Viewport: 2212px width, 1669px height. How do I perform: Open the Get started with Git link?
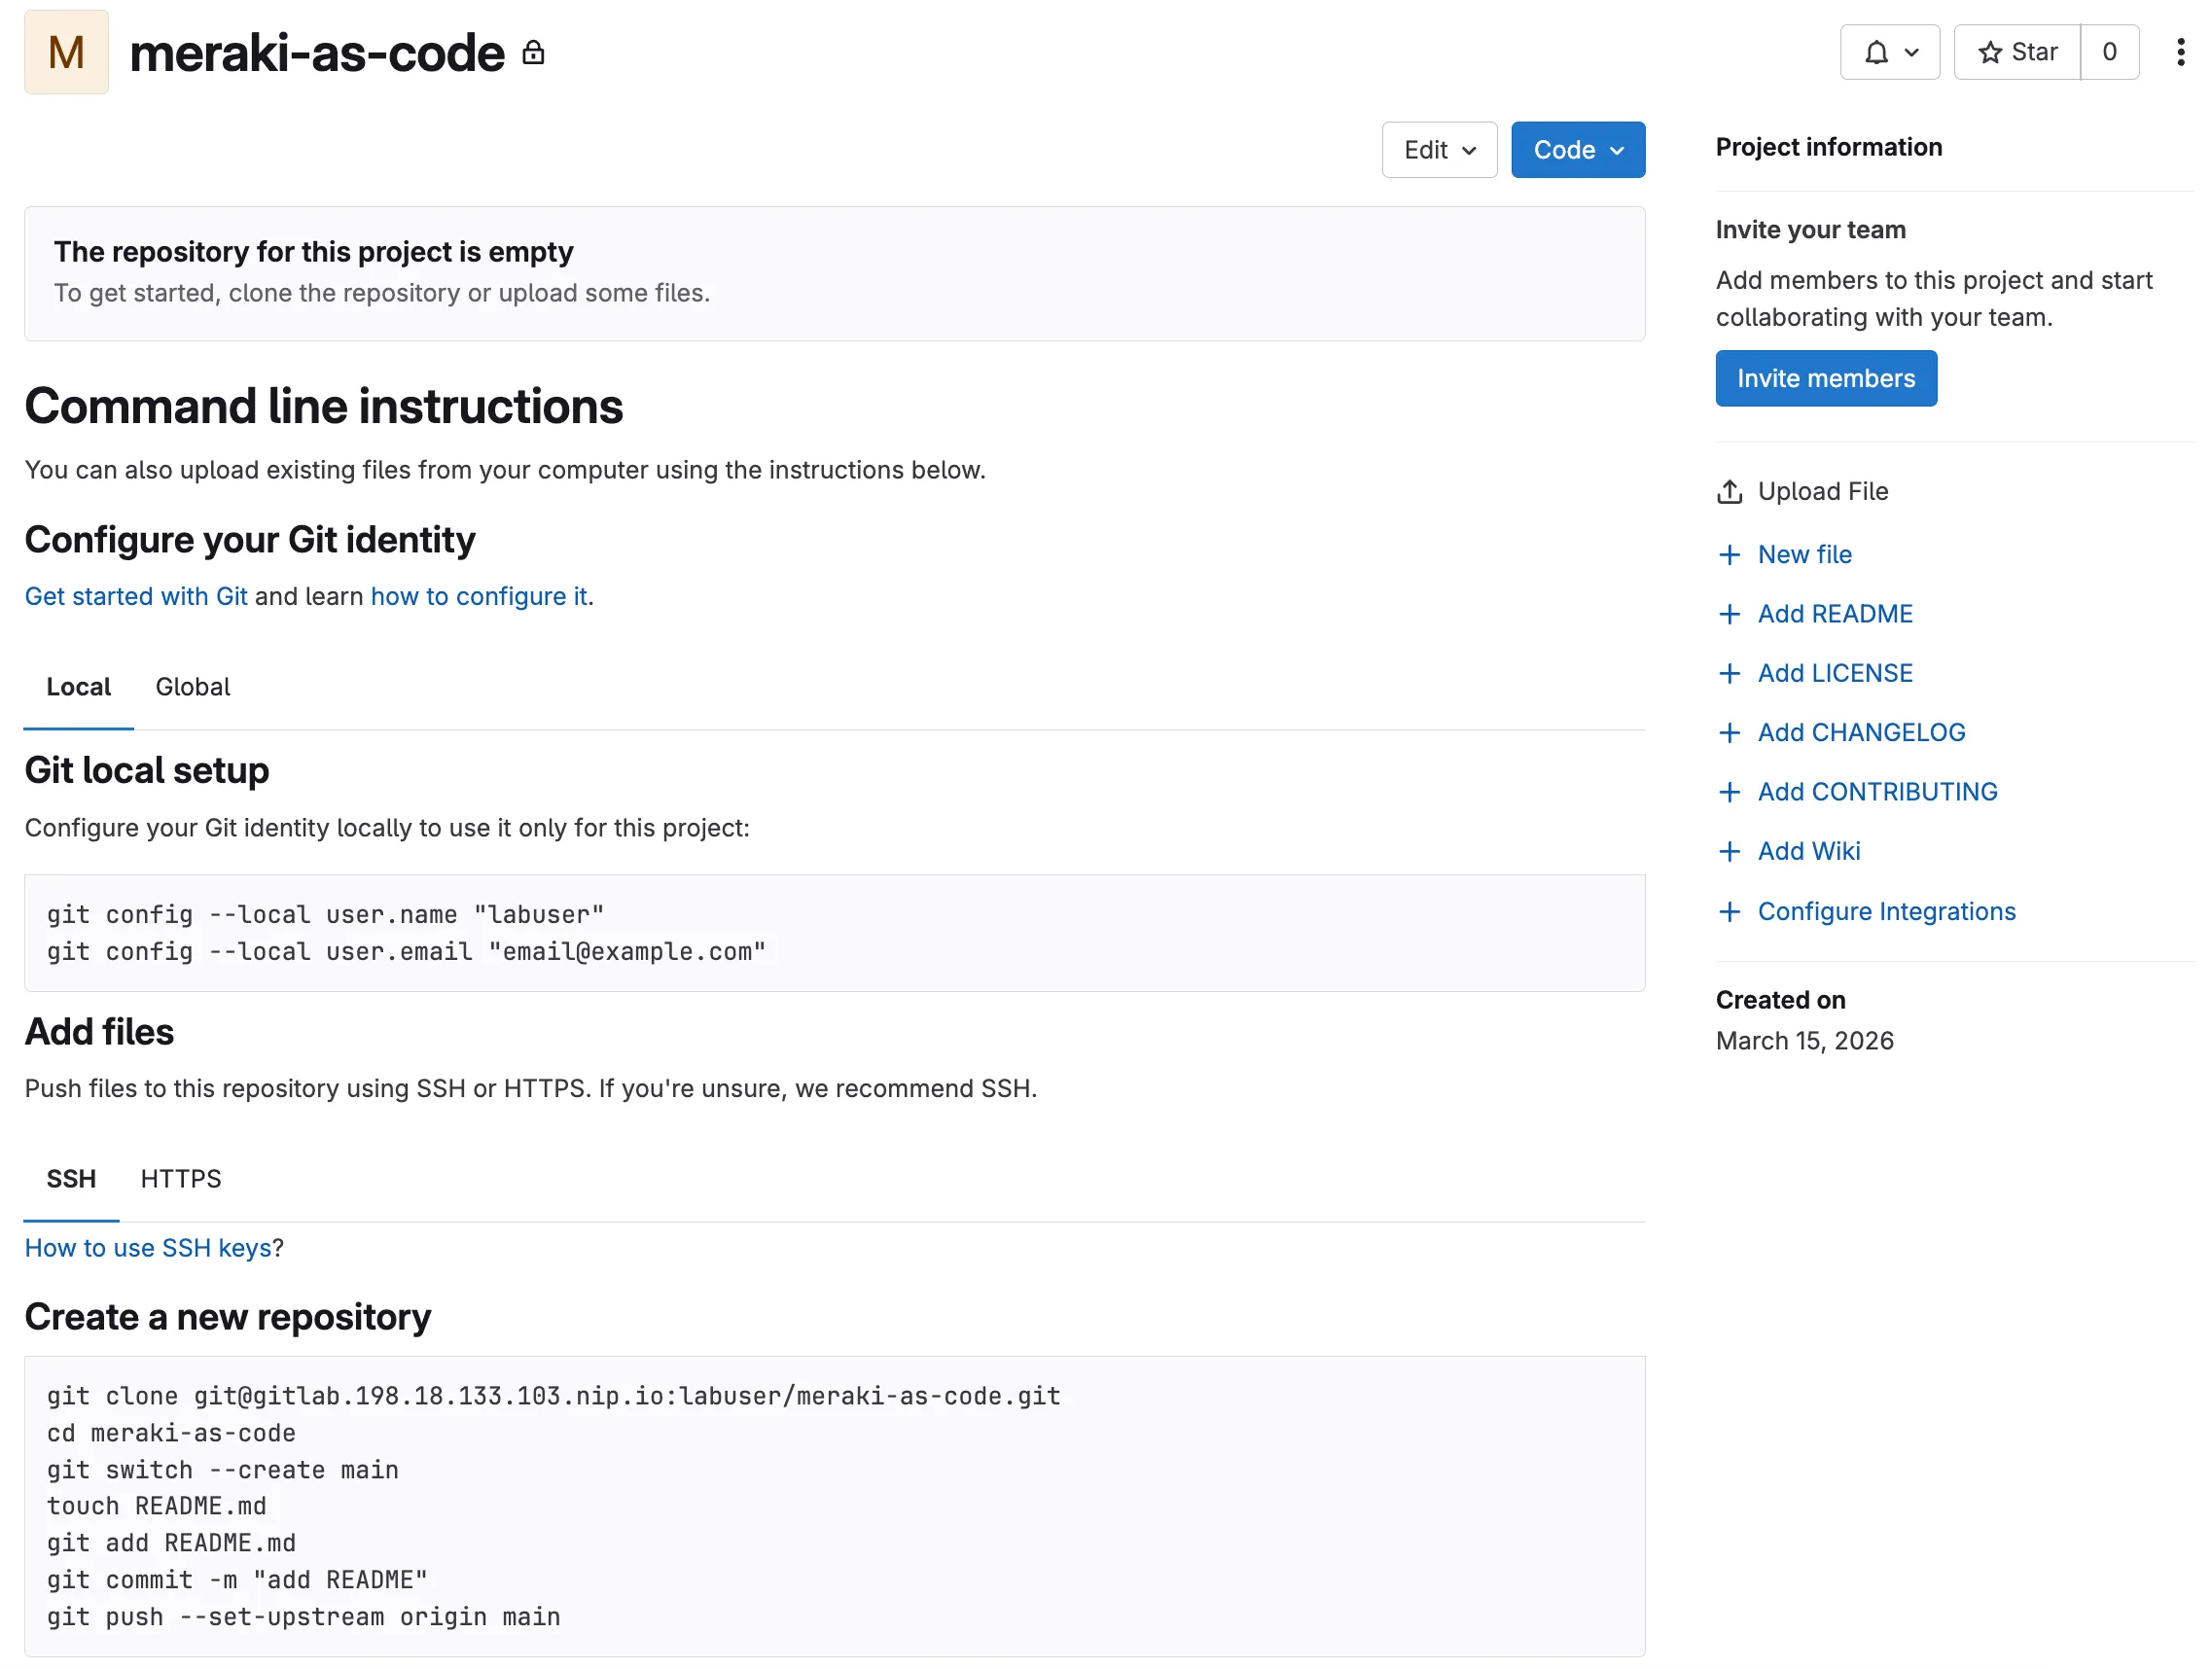pyautogui.click(x=136, y=596)
